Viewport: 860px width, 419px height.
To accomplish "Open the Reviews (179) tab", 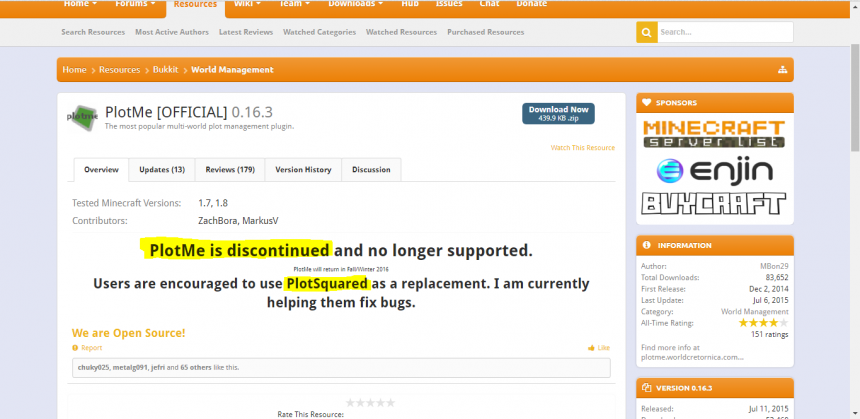I will (230, 169).
